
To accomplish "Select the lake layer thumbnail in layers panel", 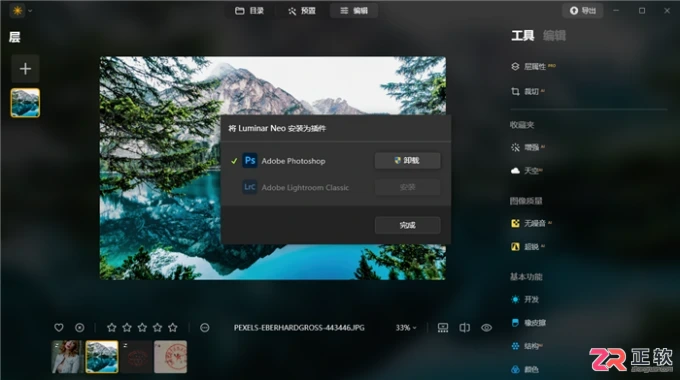I will [x=25, y=103].
